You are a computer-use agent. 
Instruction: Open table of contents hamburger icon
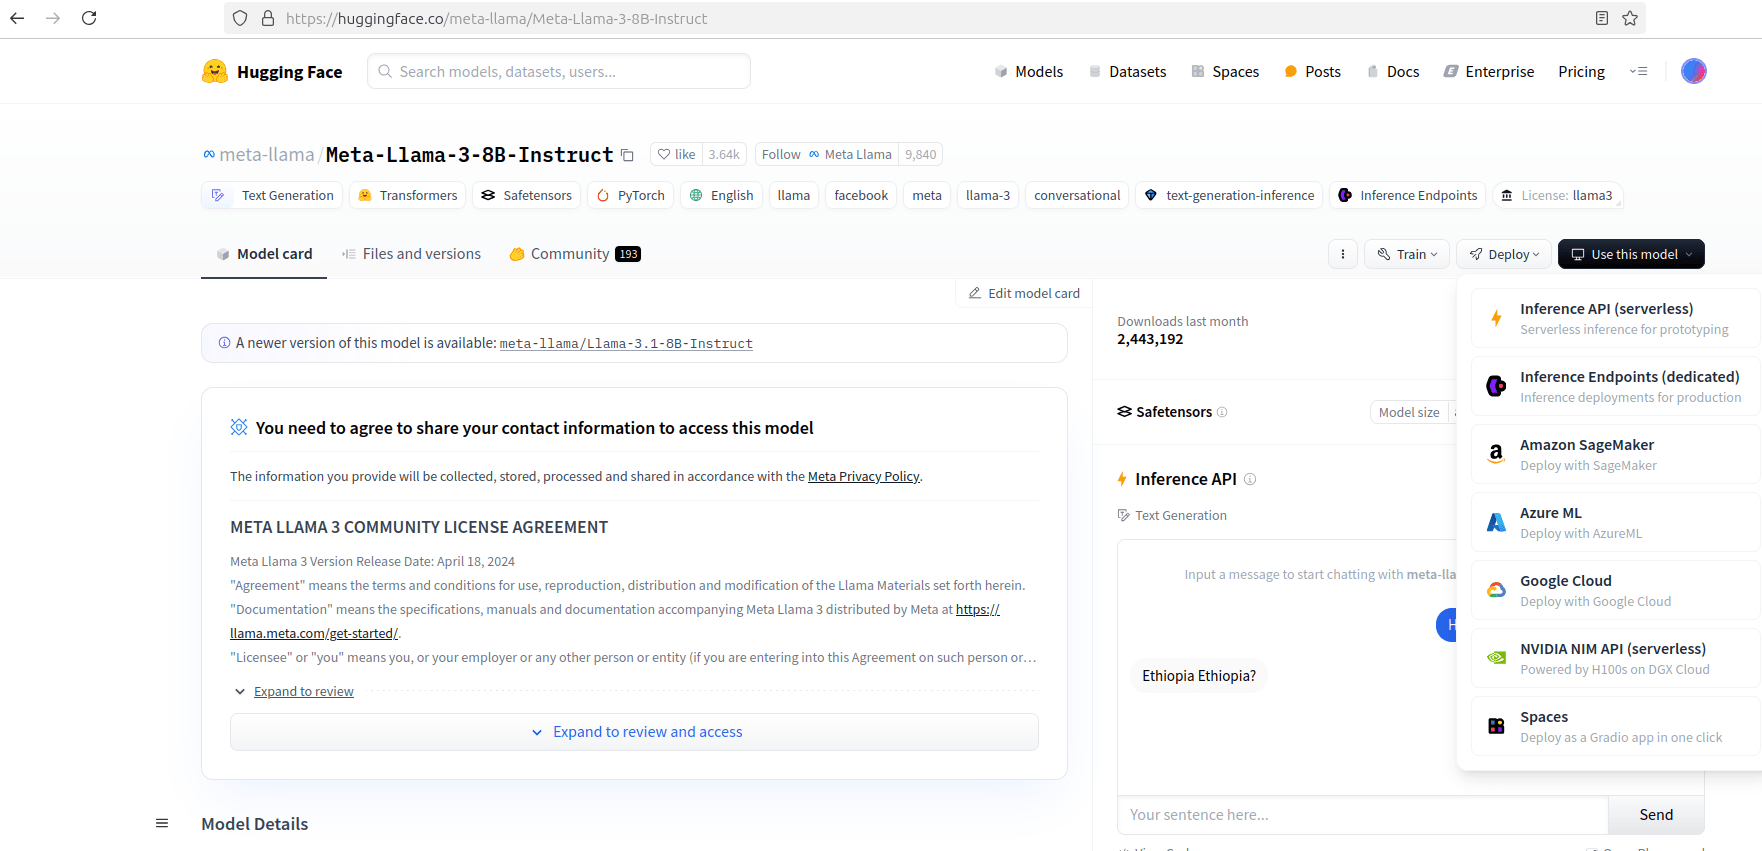click(x=162, y=823)
